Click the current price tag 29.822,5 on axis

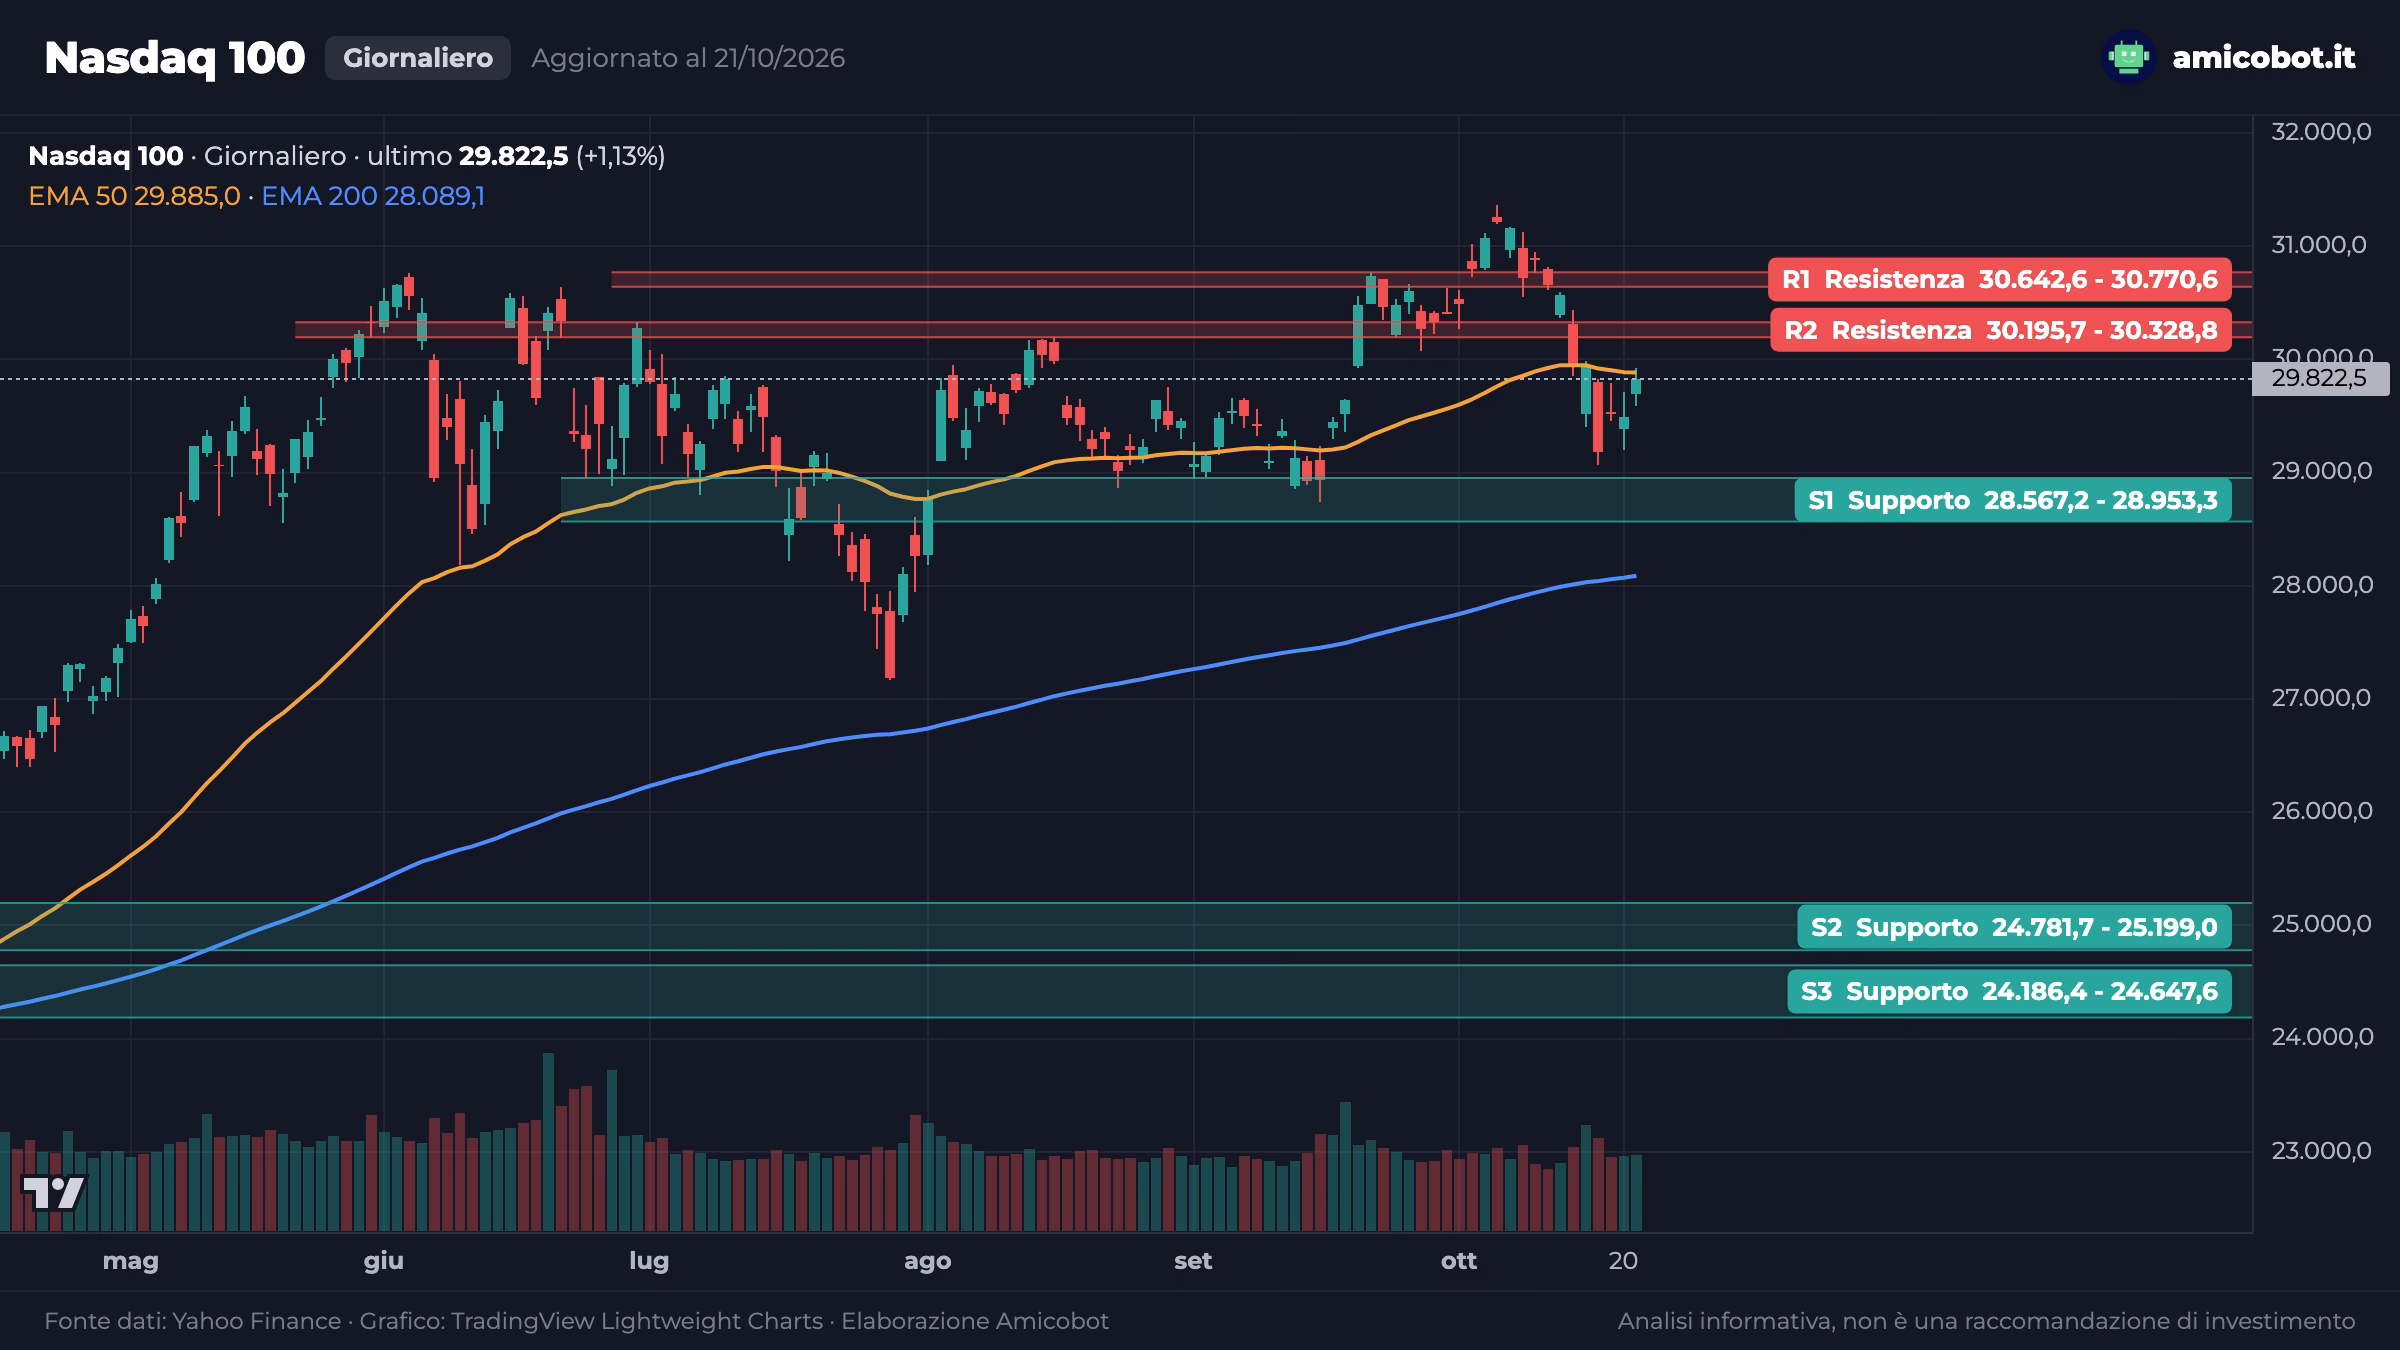[2320, 378]
